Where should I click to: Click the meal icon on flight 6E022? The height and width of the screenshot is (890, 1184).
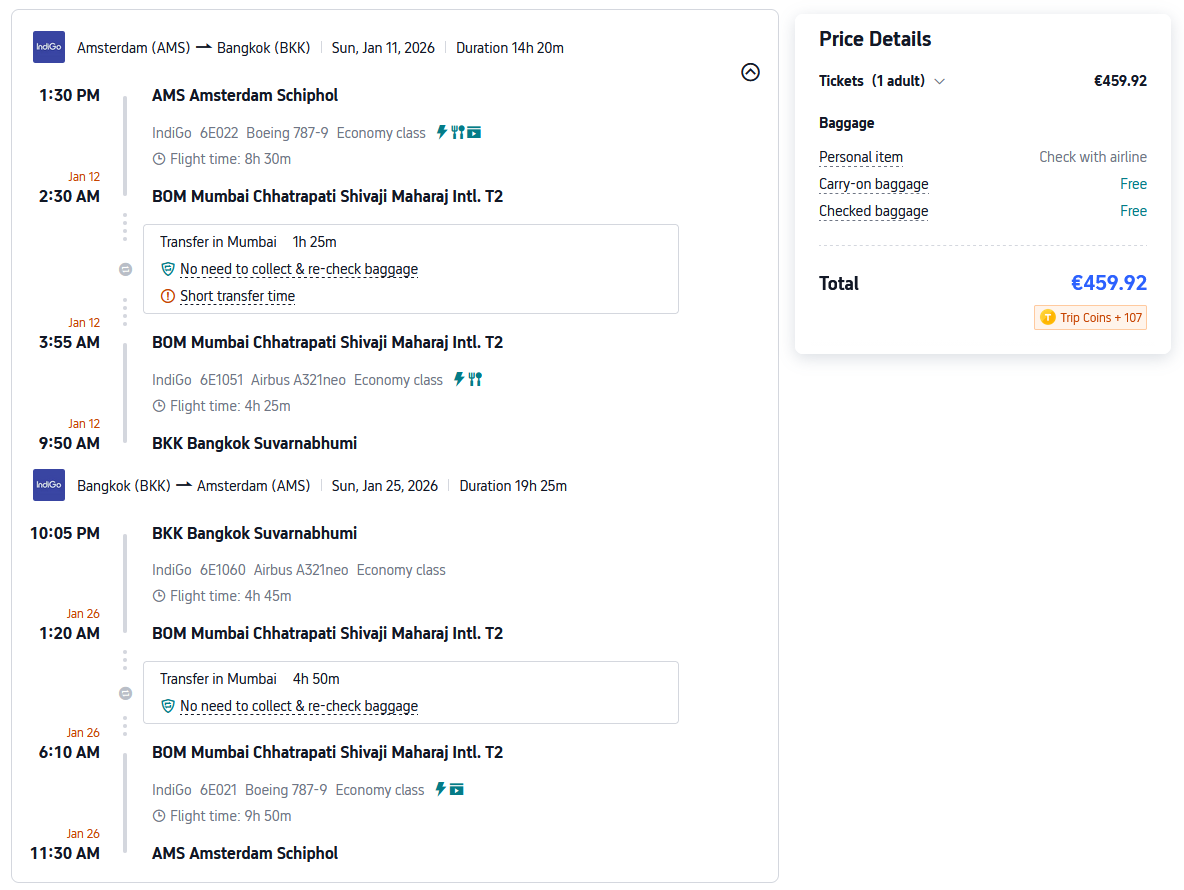click(458, 132)
